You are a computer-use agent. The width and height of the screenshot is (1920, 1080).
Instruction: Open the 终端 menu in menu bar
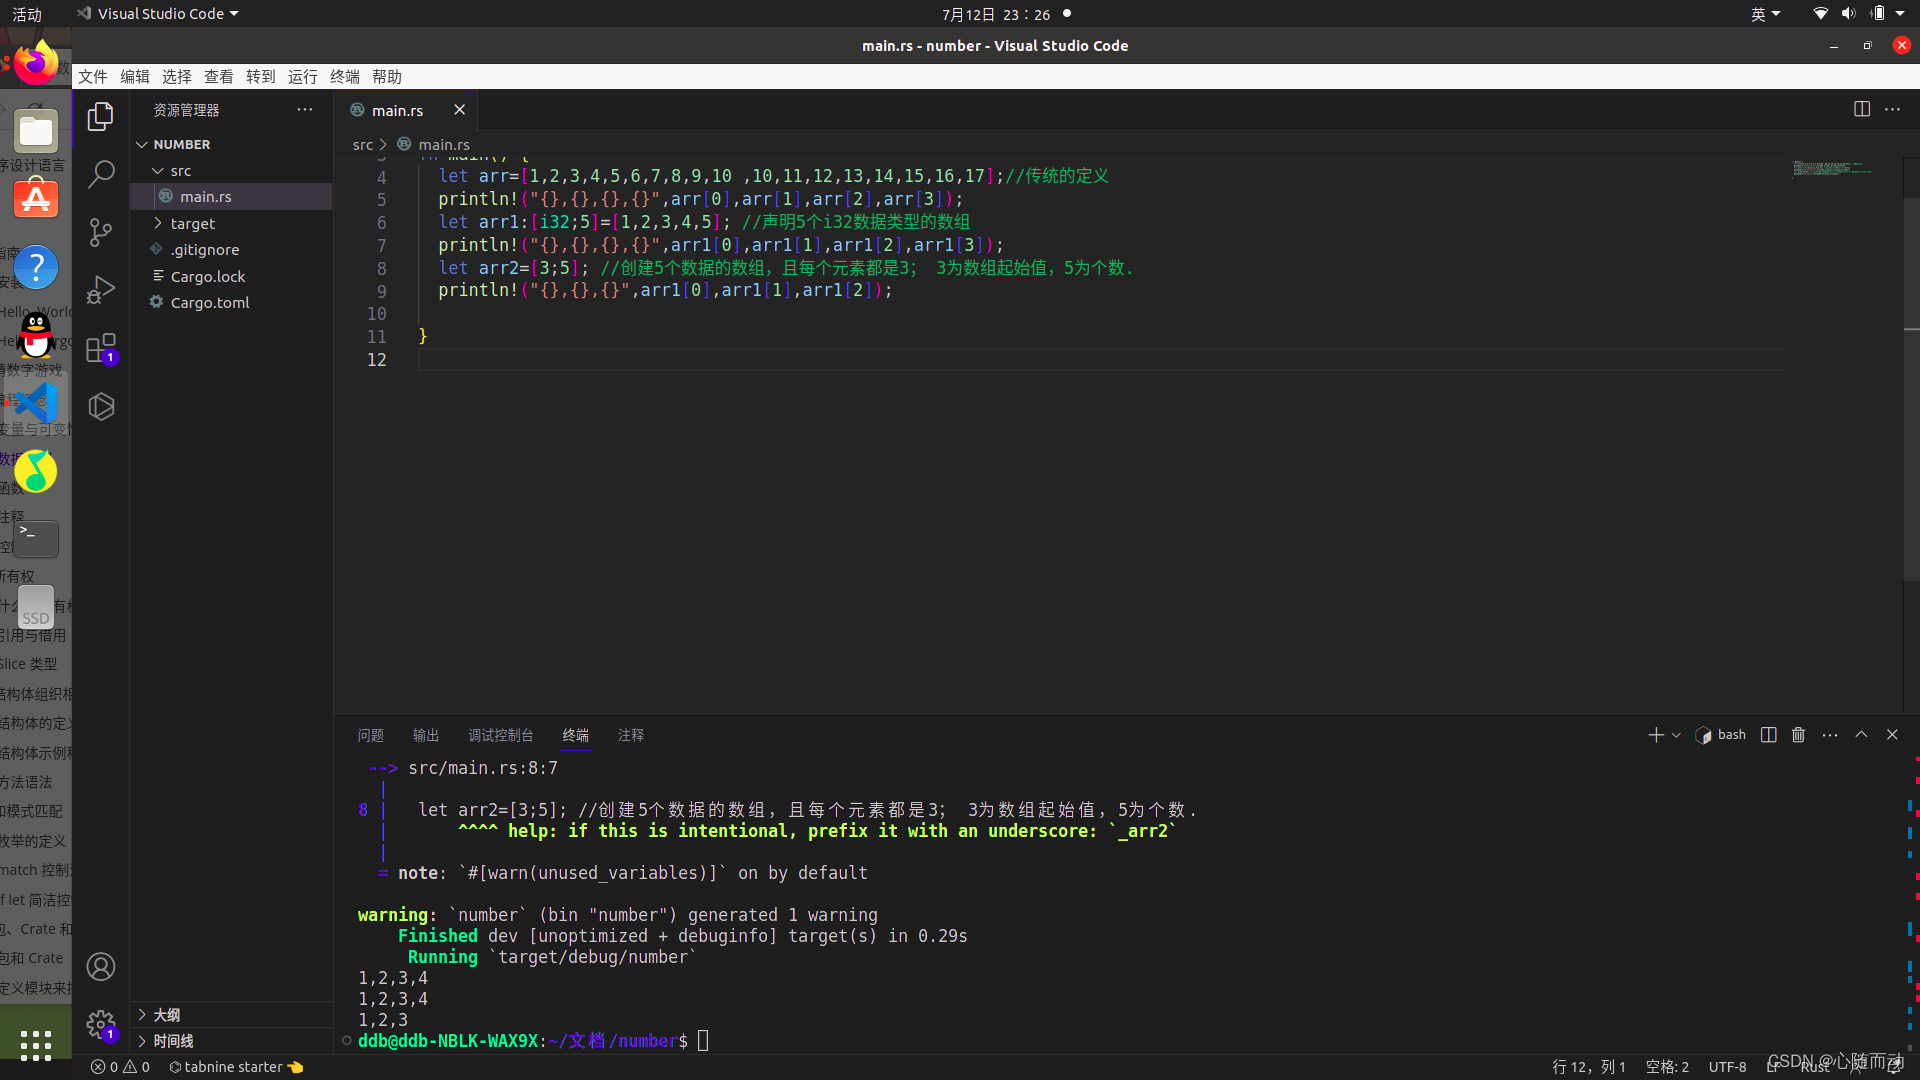click(345, 77)
